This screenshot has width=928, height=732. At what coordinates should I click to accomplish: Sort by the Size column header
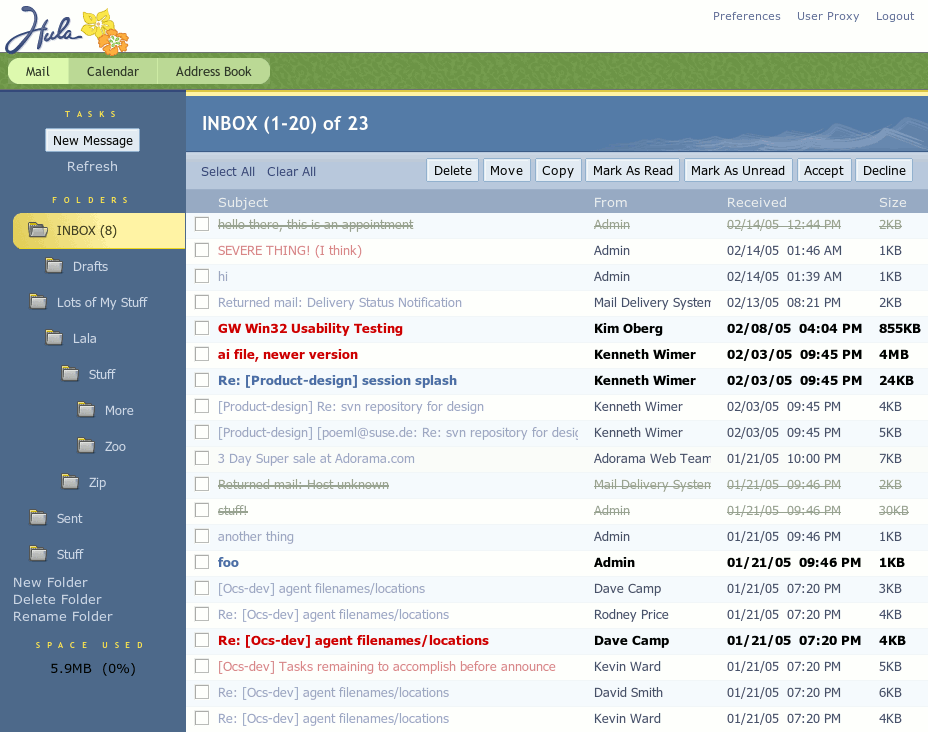pos(892,202)
